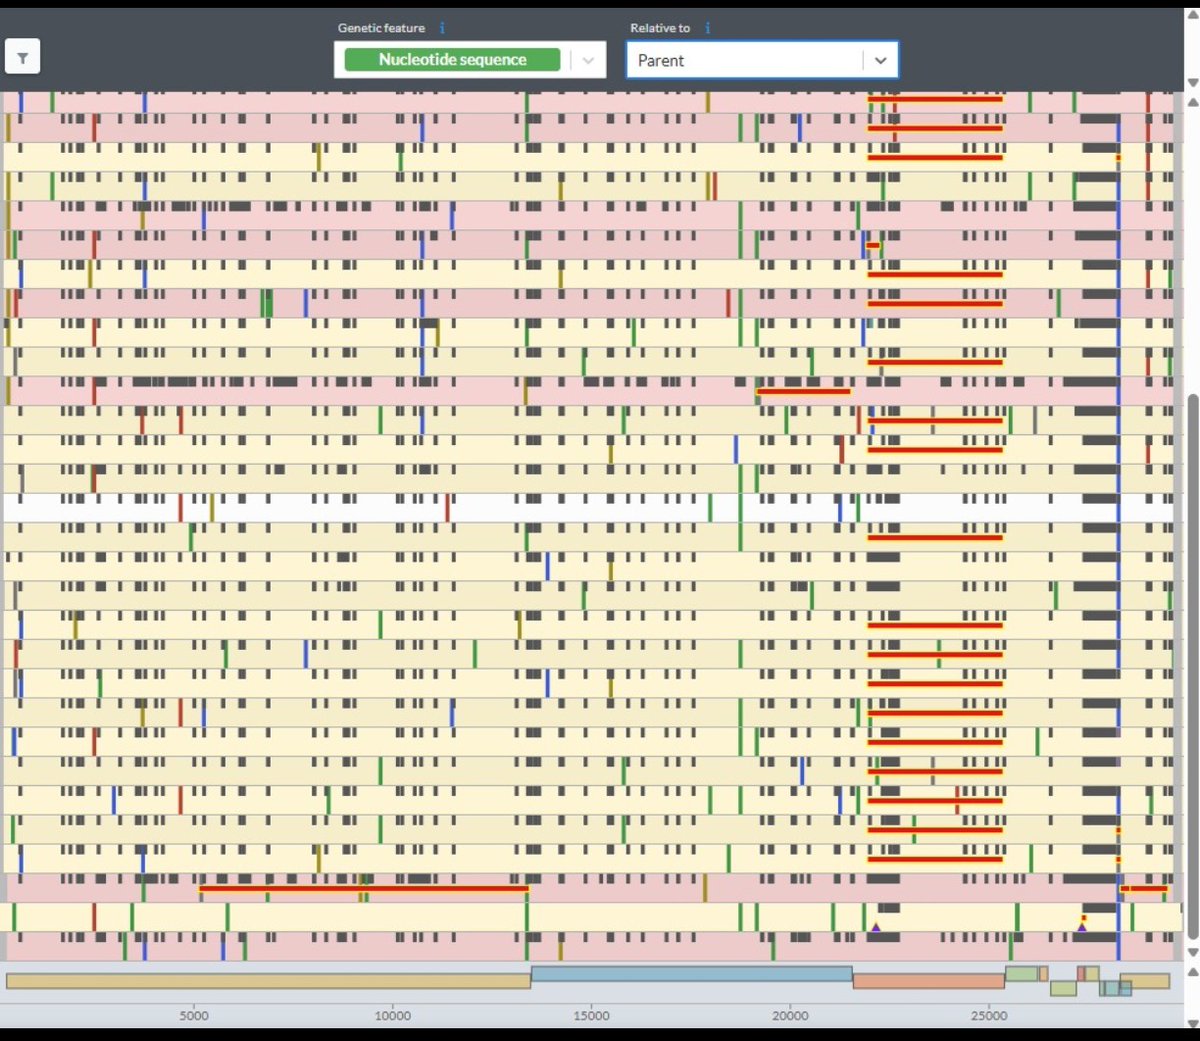Viewport: 1200px width, 1041px height.
Task: Open the filter panel button
Action: (22, 58)
